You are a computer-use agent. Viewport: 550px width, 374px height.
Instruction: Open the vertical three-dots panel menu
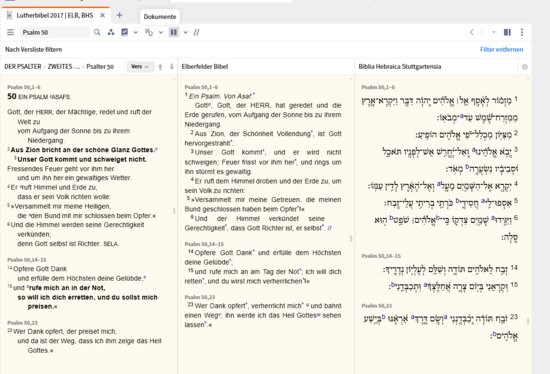coord(522,32)
